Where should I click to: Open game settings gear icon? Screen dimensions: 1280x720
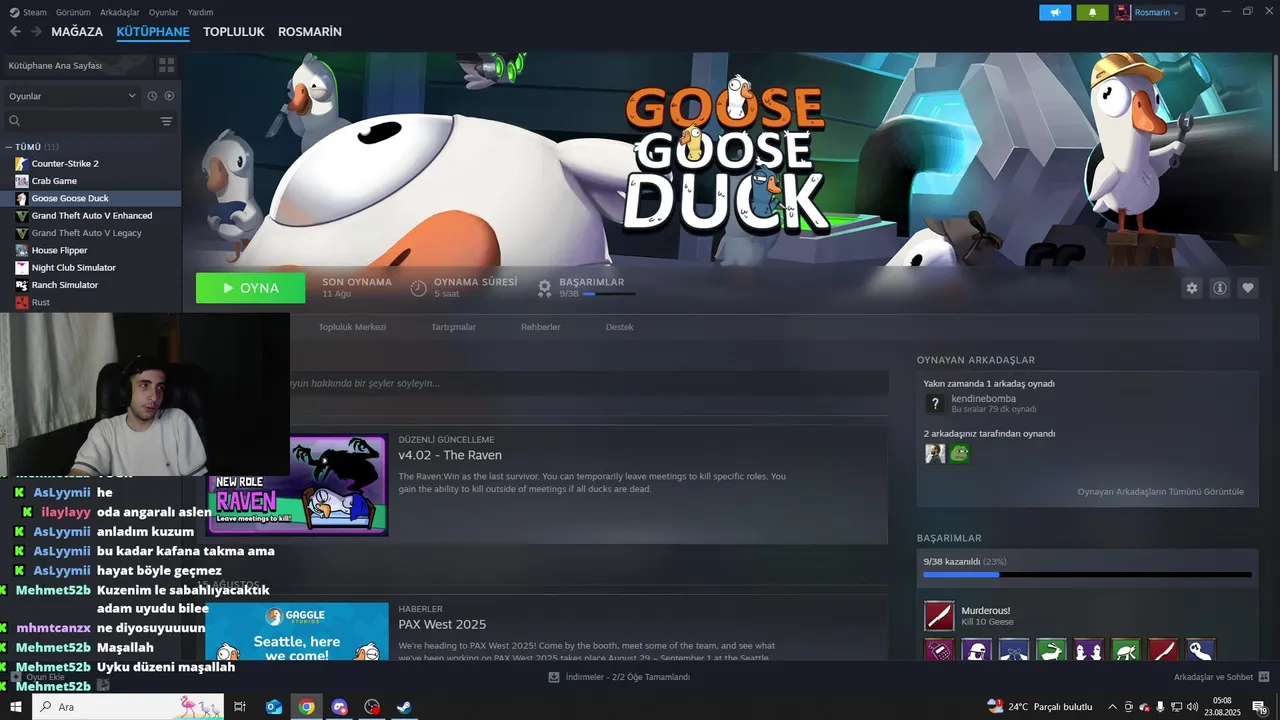pyautogui.click(x=1191, y=288)
